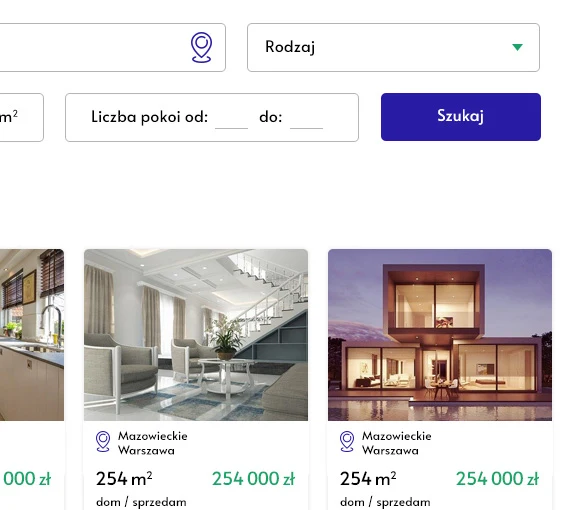Click Mazowieckie Warszawa on right listing
Viewport: 565px width, 510px height.
[x=396, y=443]
